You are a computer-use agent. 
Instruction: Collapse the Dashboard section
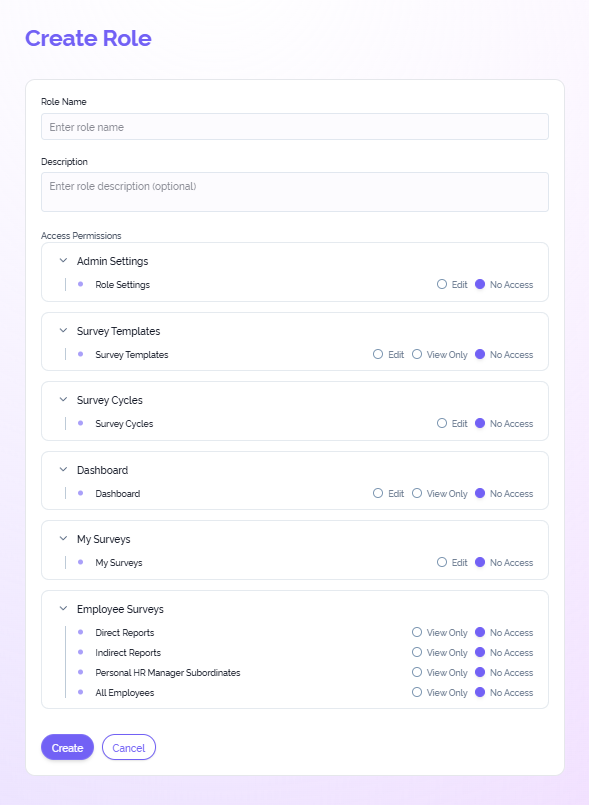(x=62, y=470)
